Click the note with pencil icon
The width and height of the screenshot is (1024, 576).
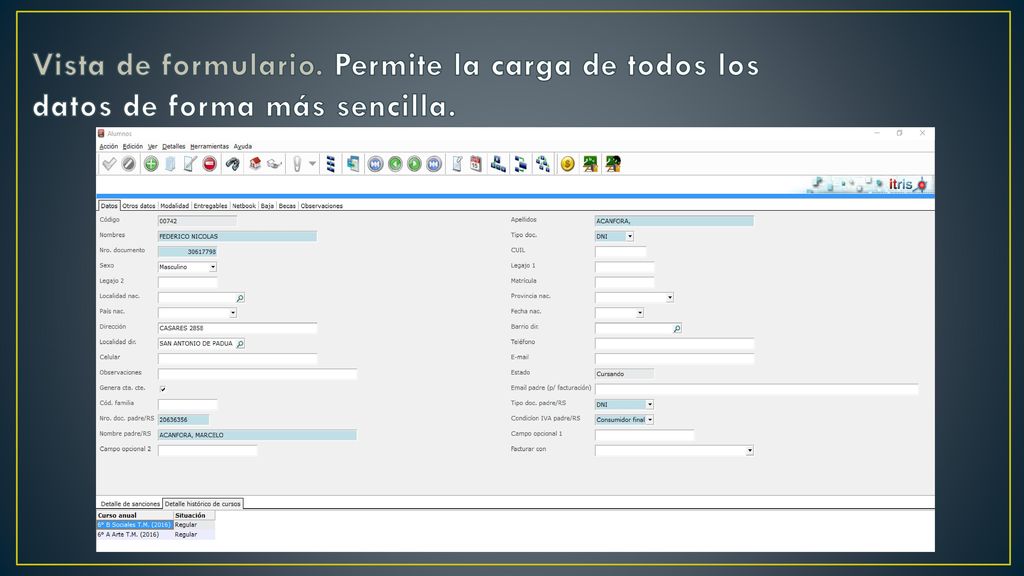point(457,164)
